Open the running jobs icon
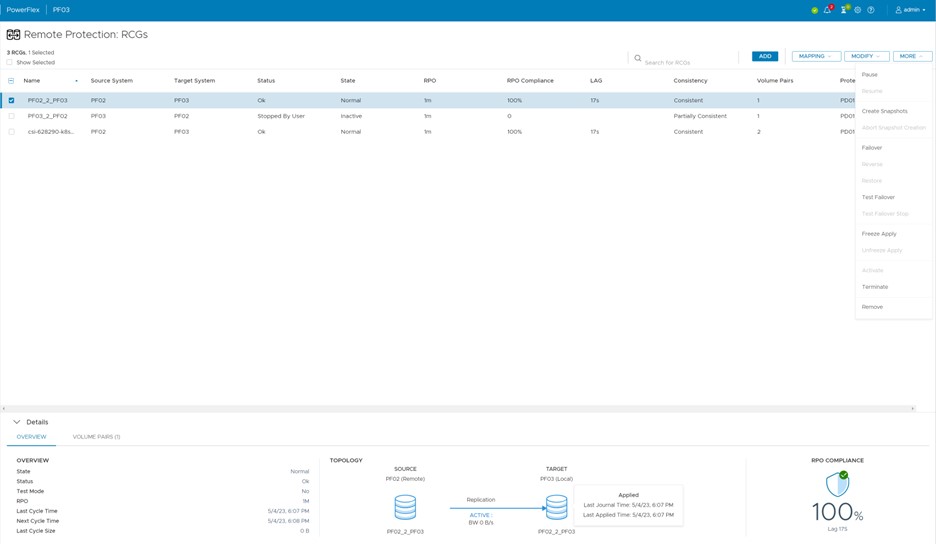Viewport: 936px width, 544px height. tap(844, 10)
